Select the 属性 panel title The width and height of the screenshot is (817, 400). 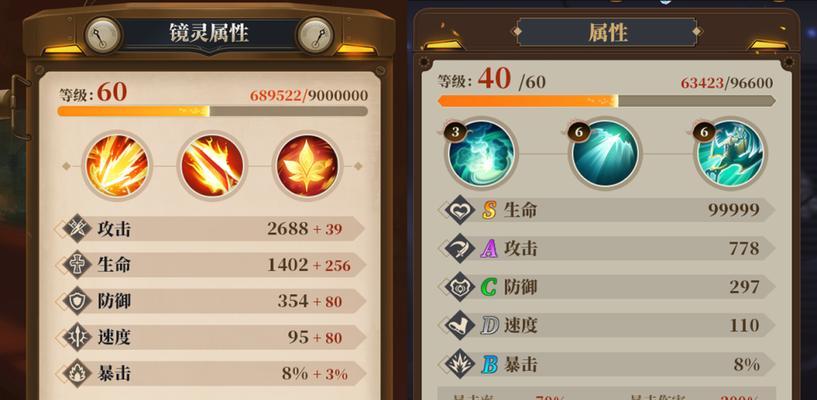tap(607, 33)
